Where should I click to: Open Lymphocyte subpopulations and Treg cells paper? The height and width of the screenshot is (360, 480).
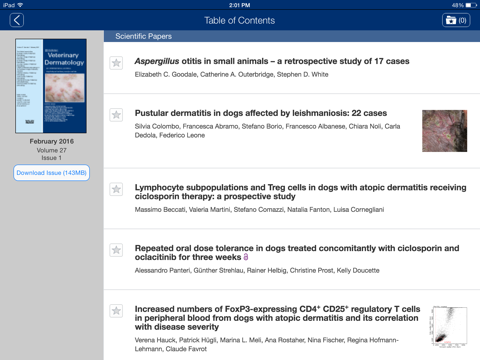300,192
